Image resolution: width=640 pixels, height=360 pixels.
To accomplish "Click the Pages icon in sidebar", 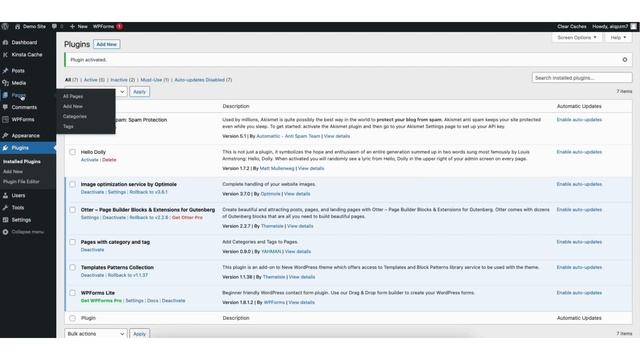I will point(5,95).
